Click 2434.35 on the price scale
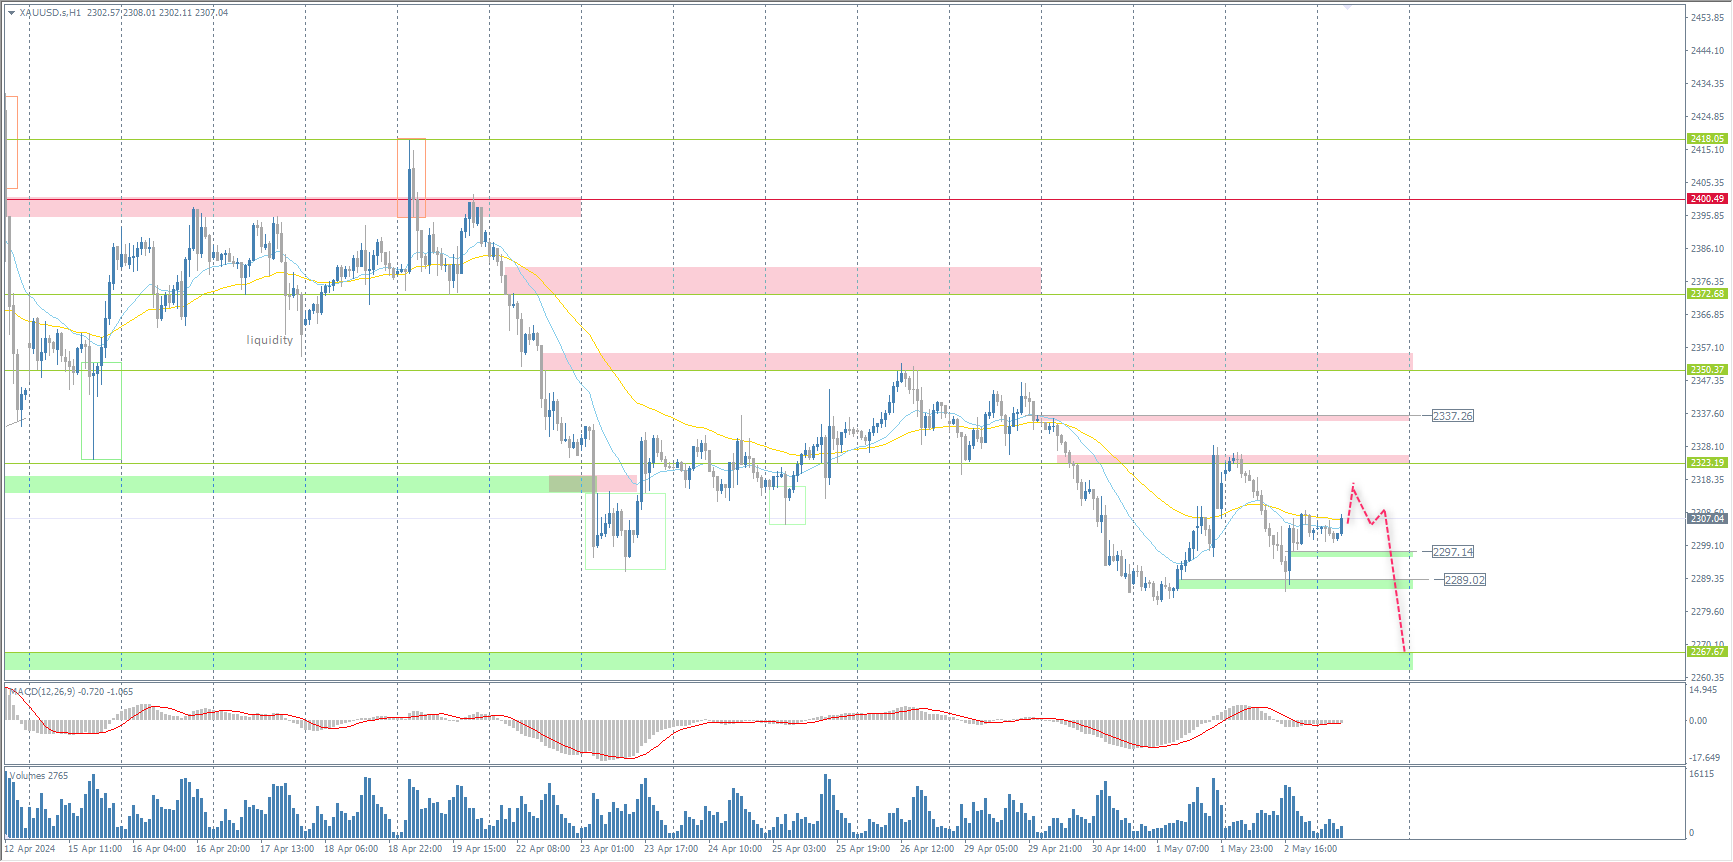1733x862 pixels. (1707, 84)
